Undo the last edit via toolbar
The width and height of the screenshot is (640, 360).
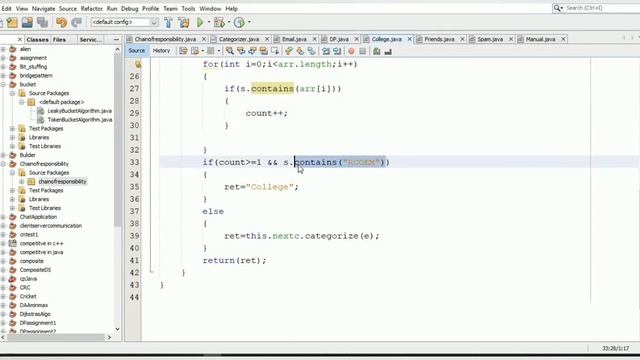tap(62, 22)
